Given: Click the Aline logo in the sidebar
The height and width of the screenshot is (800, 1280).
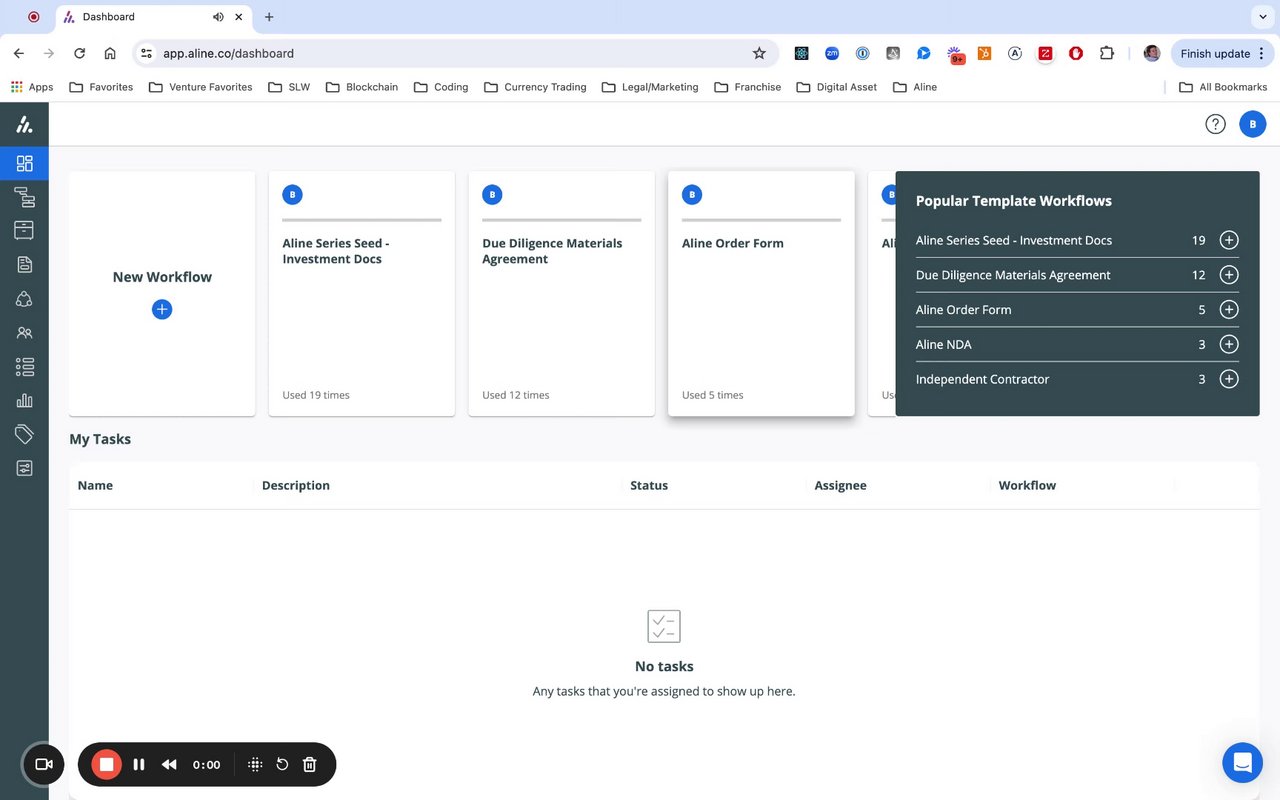Looking at the screenshot, I should click(24, 125).
